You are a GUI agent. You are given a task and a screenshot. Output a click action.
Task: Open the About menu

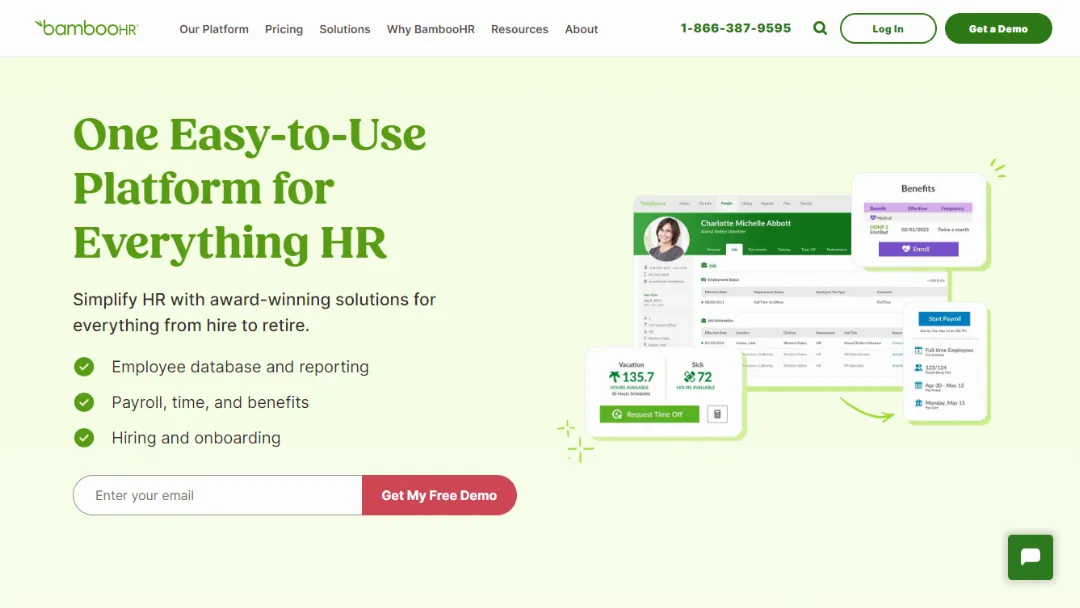pos(581,29)
